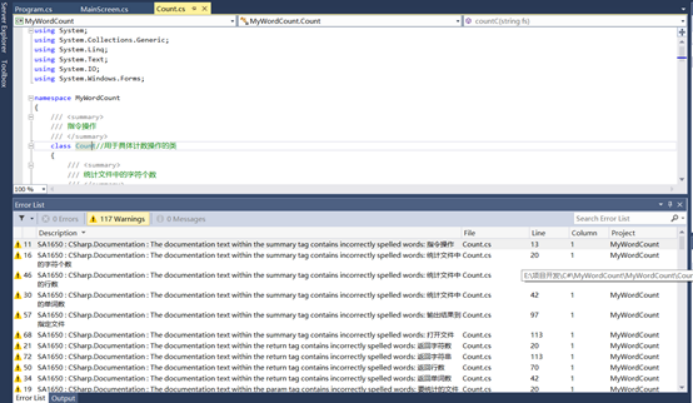Select warning 72 row in Error List
This screenshot has width=693, height=403.
[346, 357]
